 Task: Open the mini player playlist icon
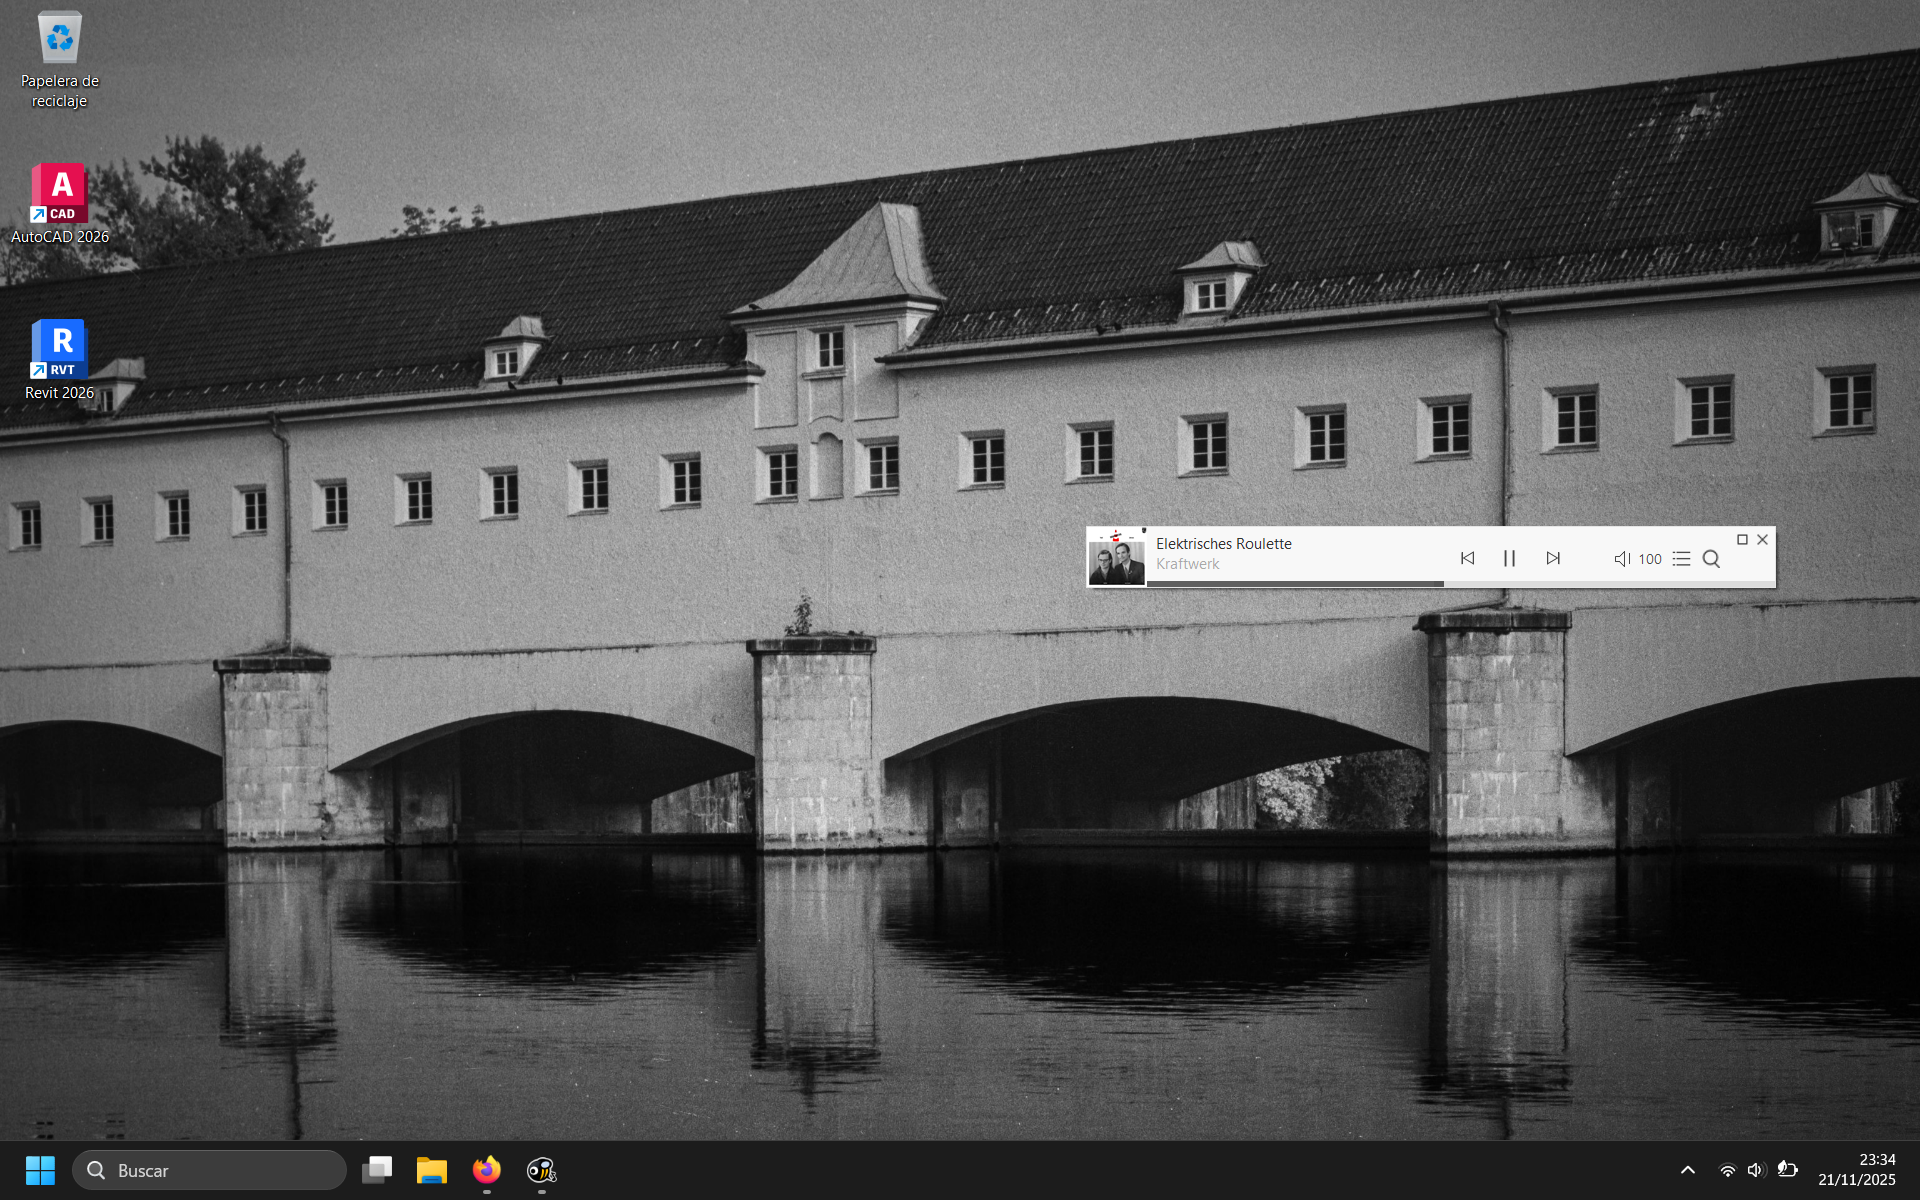tap(1681, 559)
